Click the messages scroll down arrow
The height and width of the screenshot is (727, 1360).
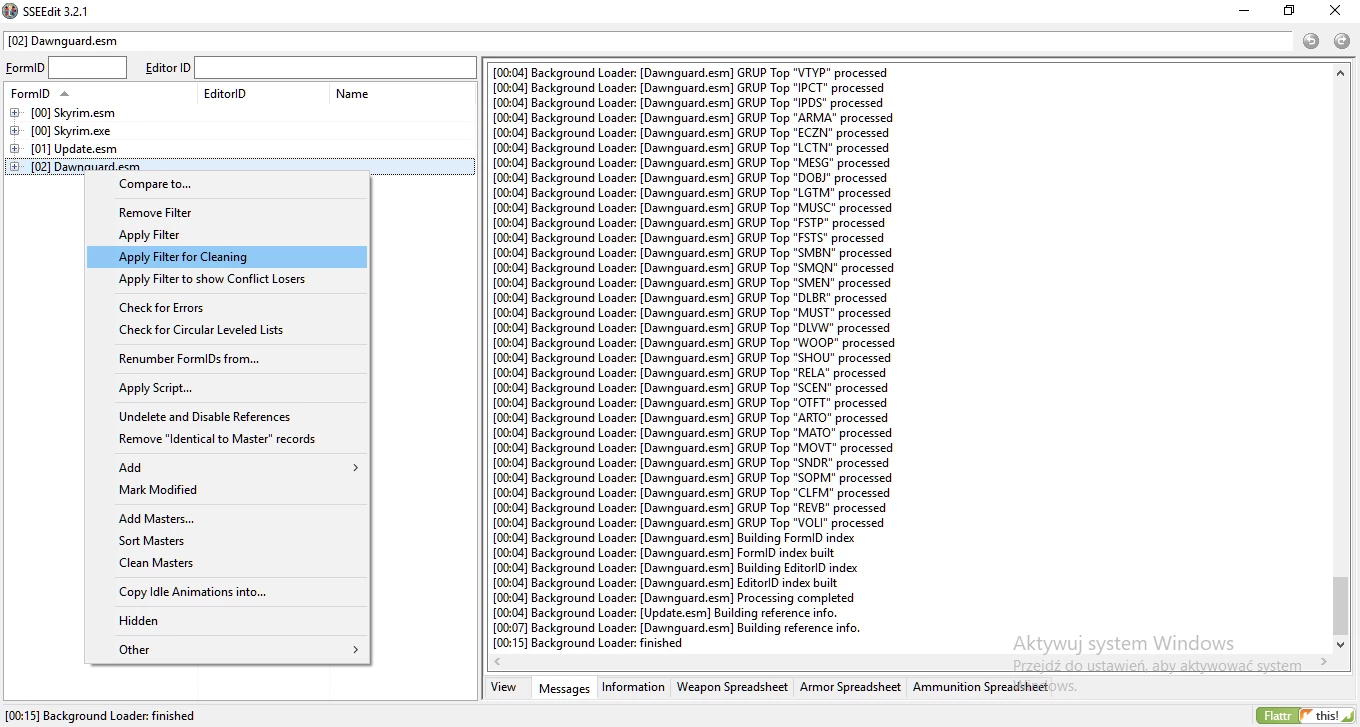click(1341, 645)
